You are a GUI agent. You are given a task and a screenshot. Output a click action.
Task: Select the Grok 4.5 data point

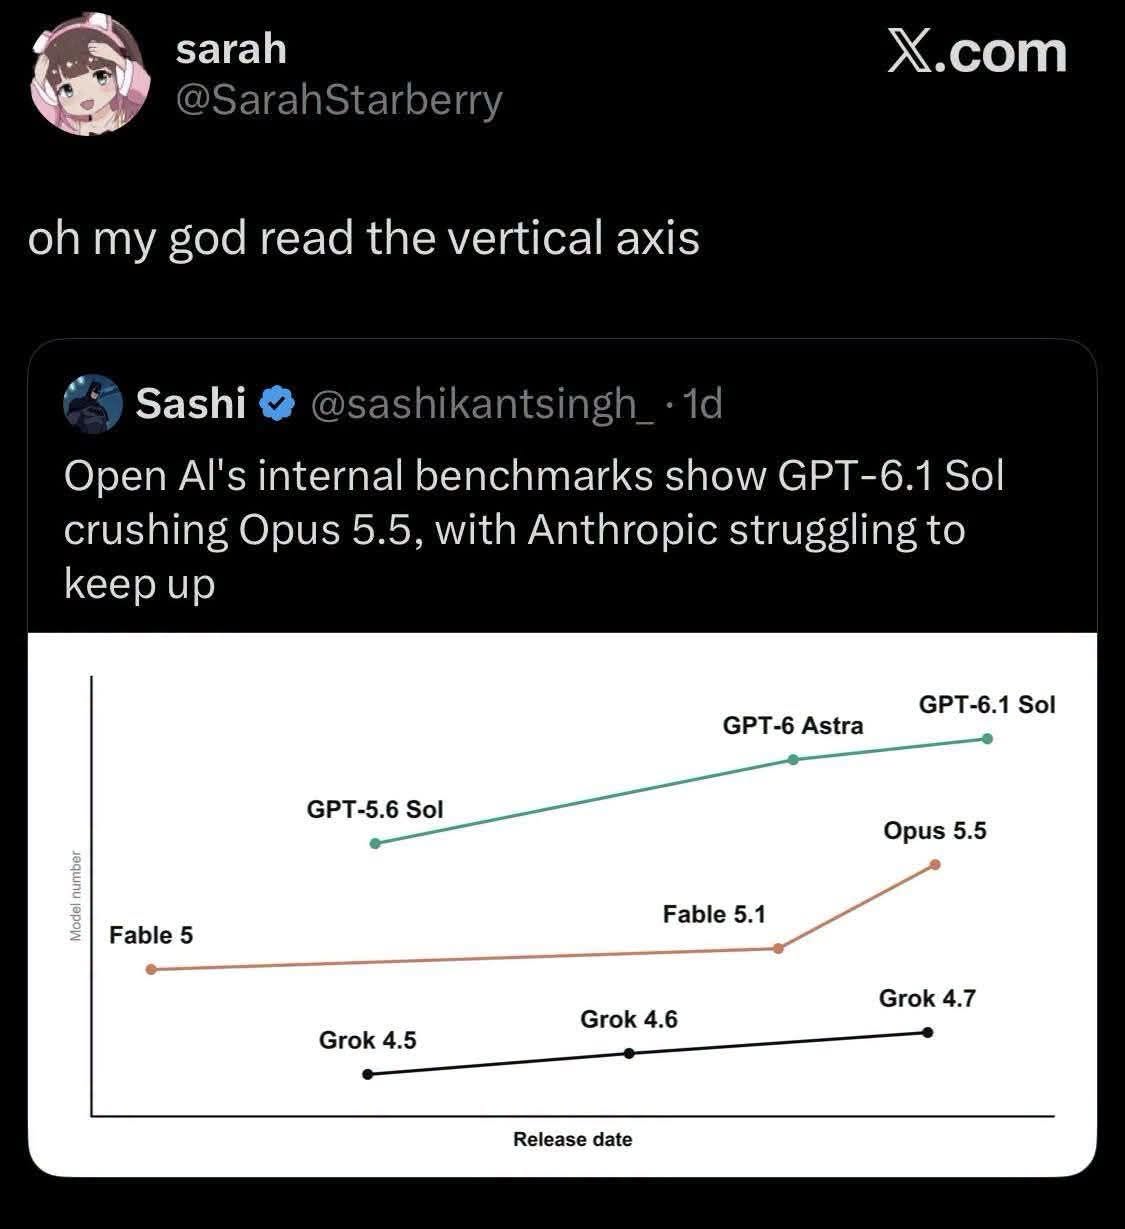click(367, 1074)
